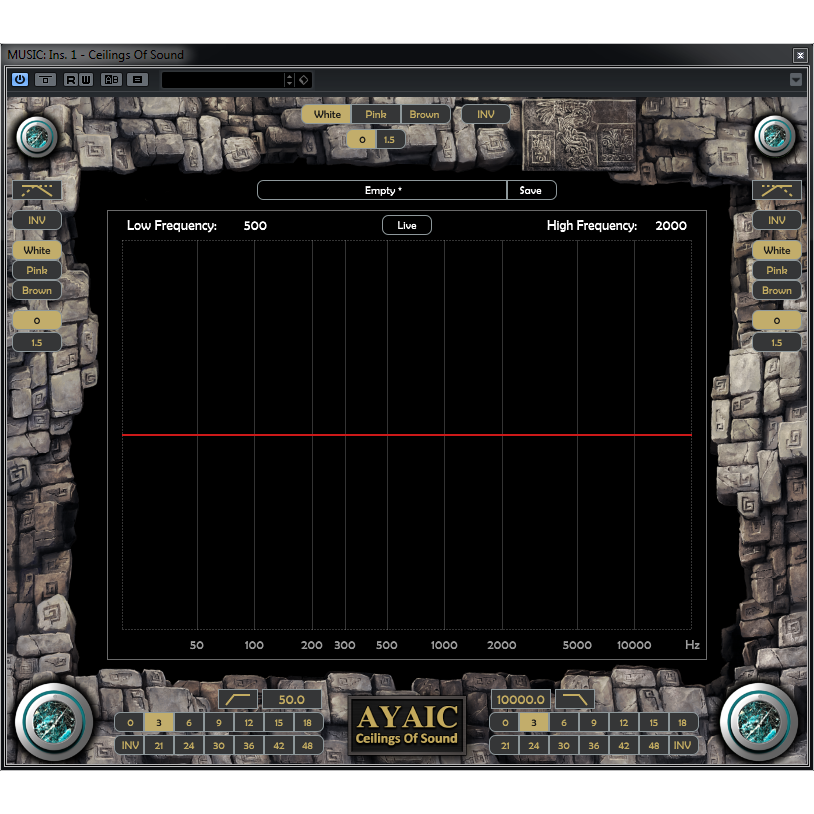Click the preset stepper arrows in the toolbar
Screen dimensions: 814x814
[x=289, y=79]
